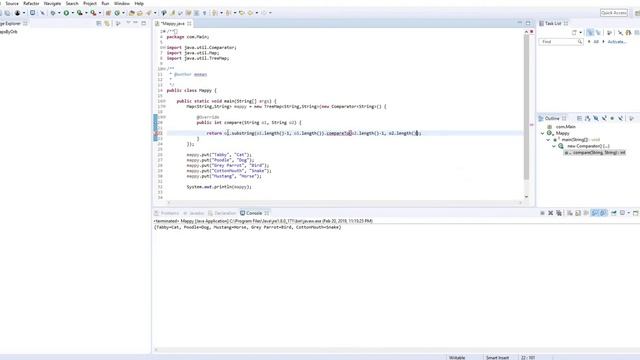Open the Display Selected Console dropdown
The width and height of the screenshot is (640, 360).
(629, 213)
